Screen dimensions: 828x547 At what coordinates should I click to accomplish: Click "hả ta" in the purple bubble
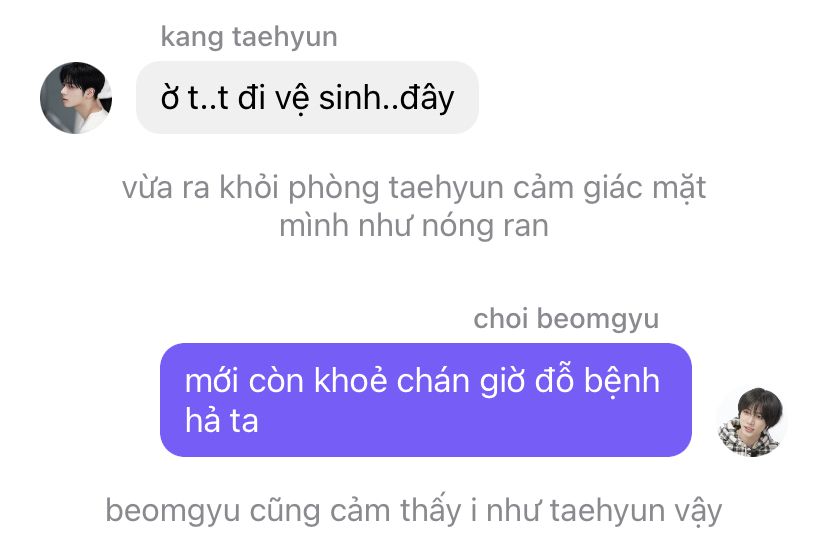[222, 421]
